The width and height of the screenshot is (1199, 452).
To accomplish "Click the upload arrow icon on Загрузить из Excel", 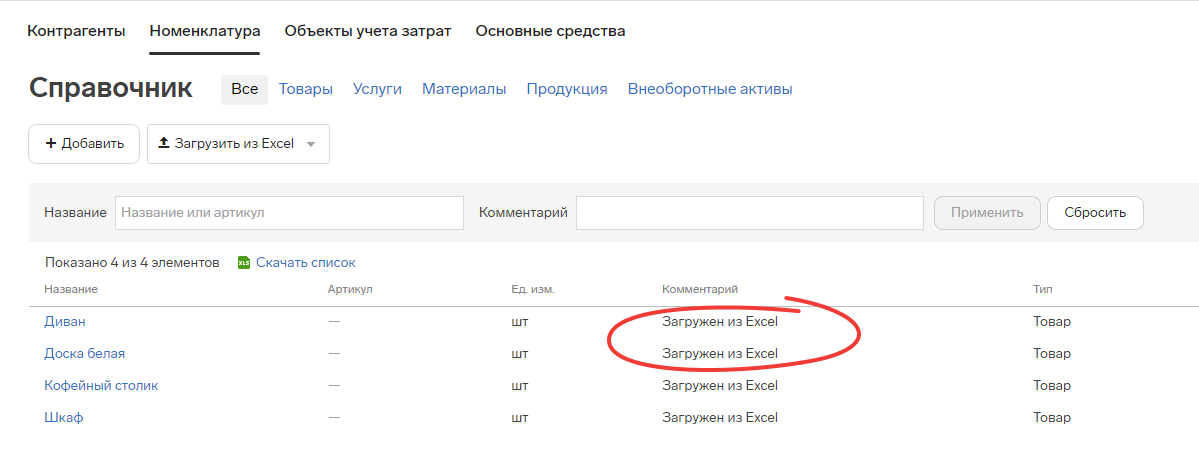I will [x=163, y=143].
